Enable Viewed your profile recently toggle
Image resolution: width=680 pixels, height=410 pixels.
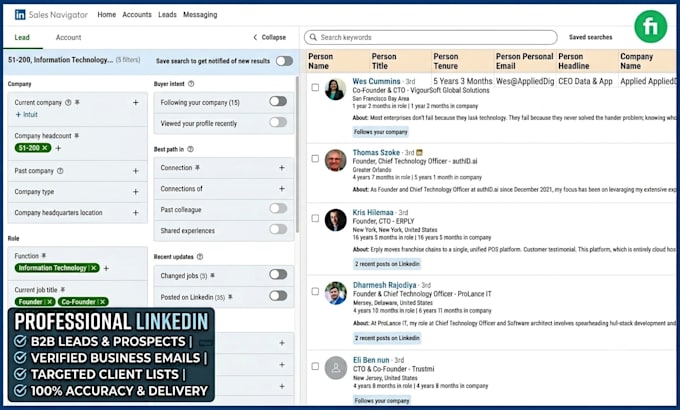(x=278, y=122)
